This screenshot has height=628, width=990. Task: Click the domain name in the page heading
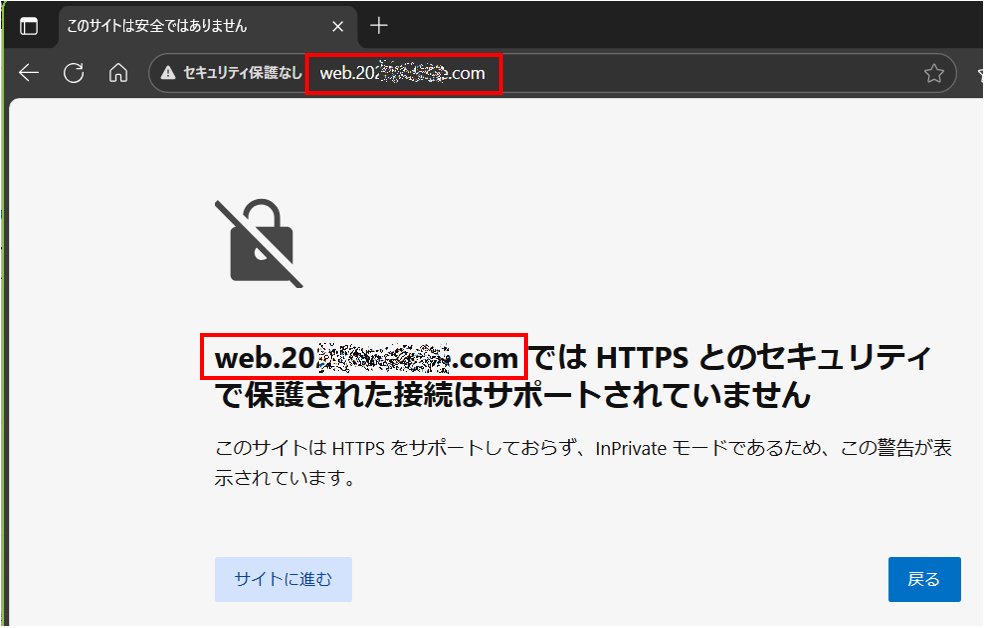pos(366,357)
